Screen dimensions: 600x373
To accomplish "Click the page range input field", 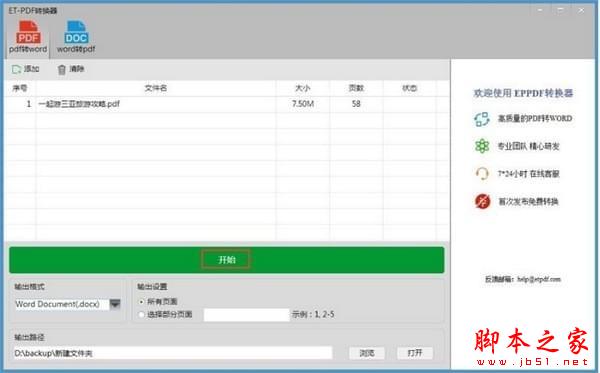I will click(246, 314).
